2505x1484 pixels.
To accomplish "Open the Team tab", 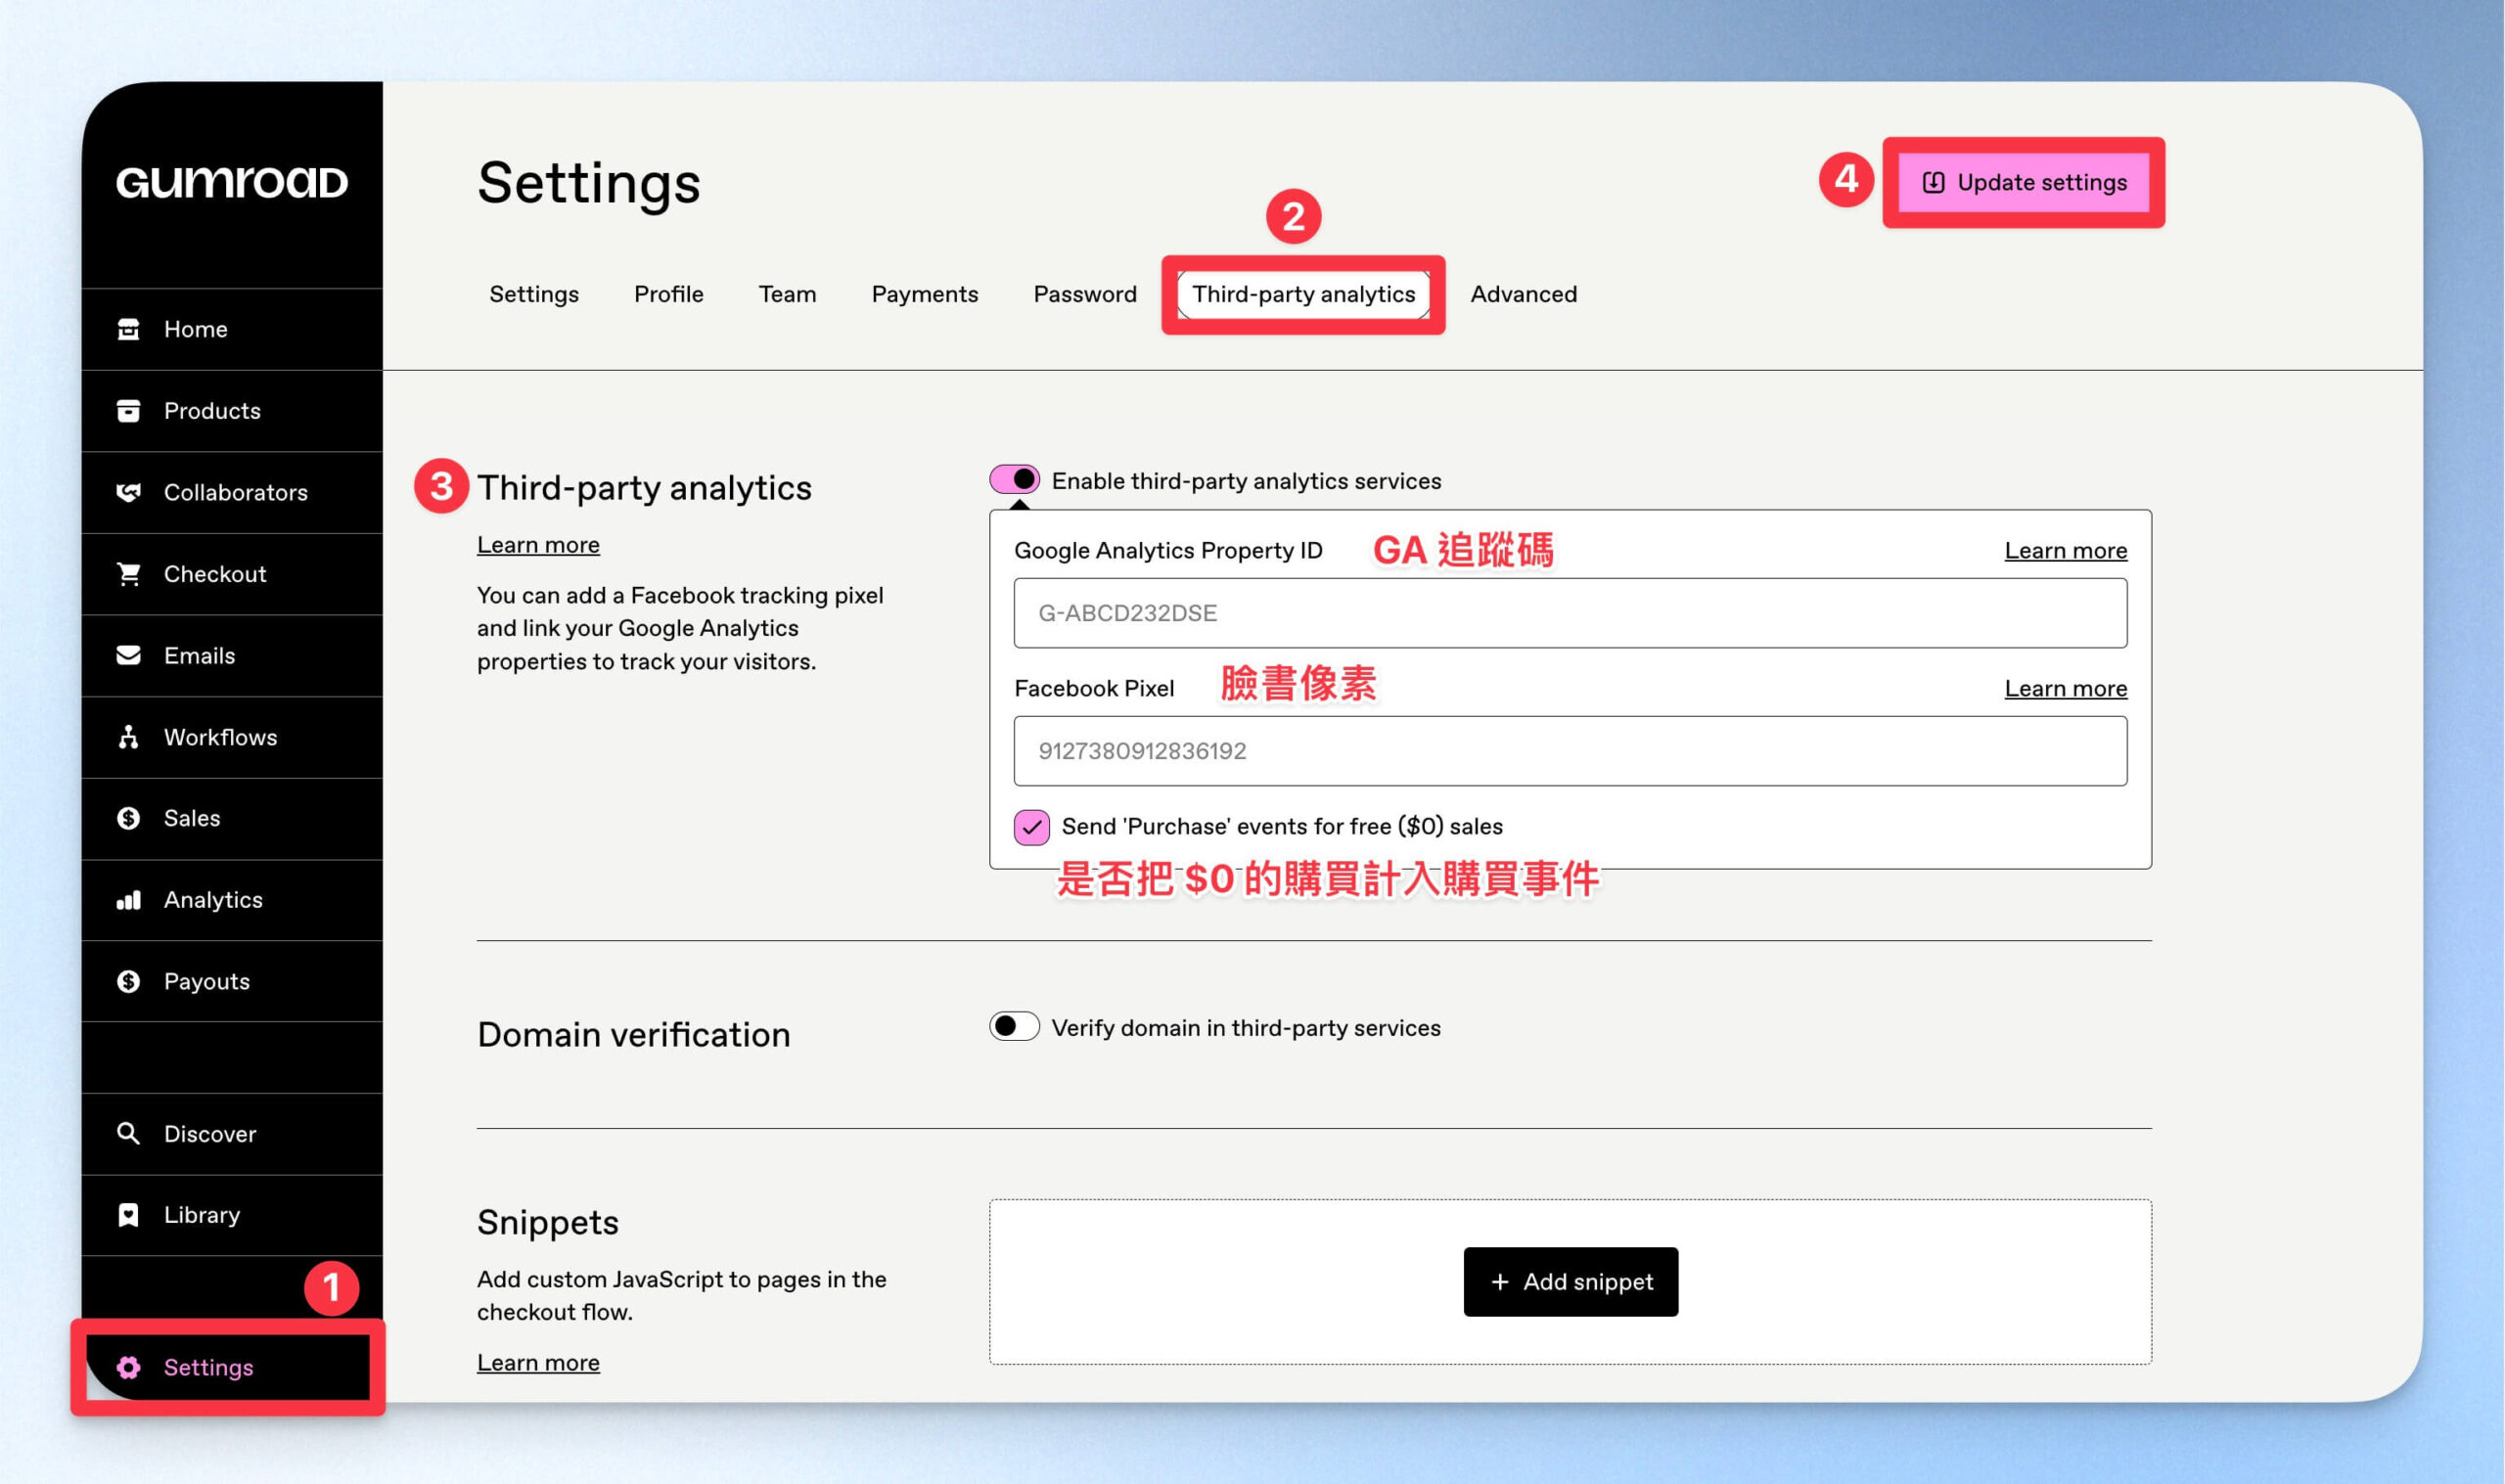I will (787, 294).
